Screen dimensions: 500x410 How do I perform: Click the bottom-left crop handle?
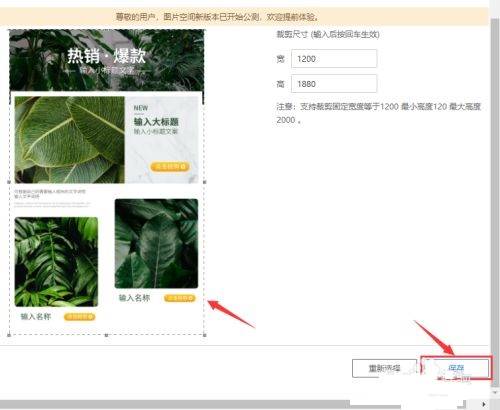(9, 335)
